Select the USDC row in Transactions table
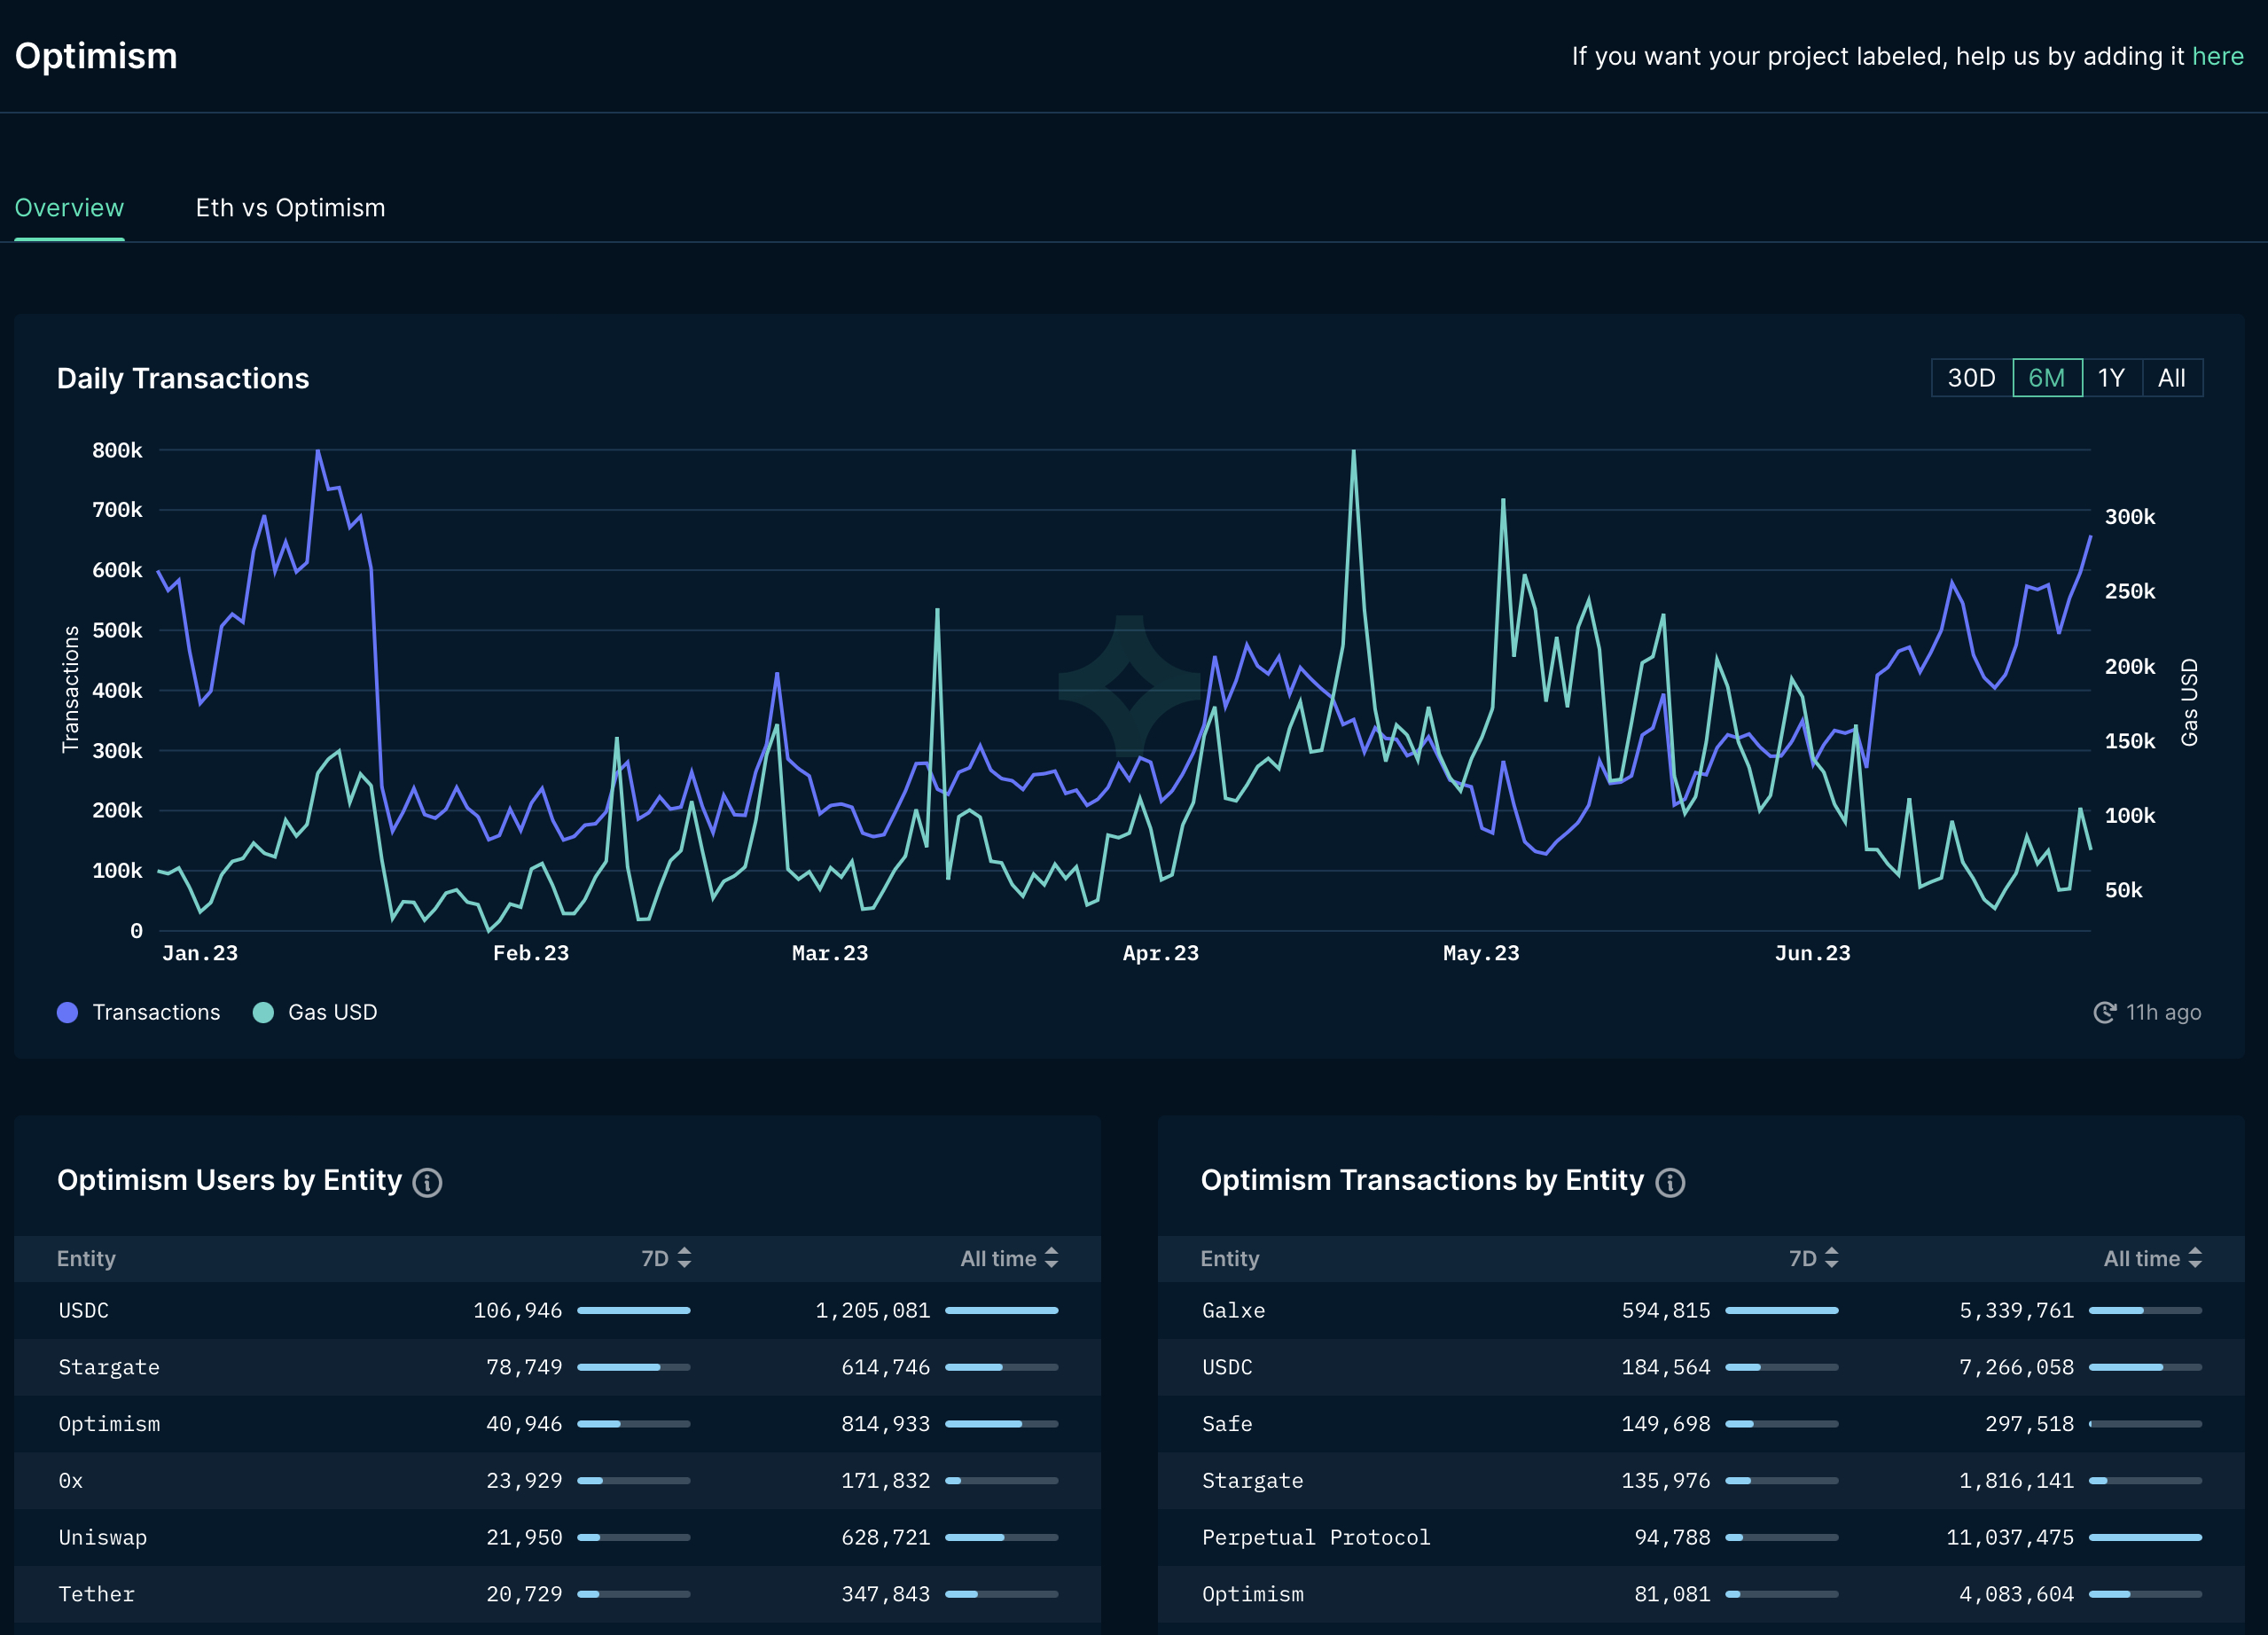This screenshot has width=2268, height=1635. tap(1701, 1367)
